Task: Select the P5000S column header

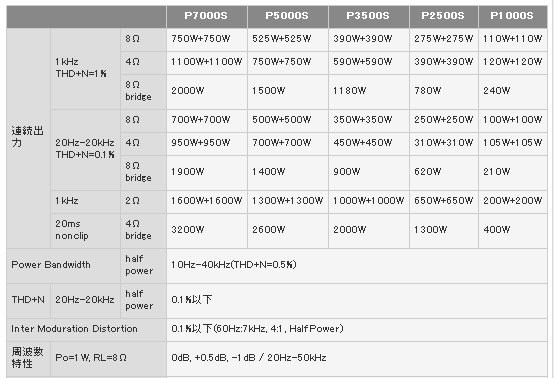Action: coord(288,16)
